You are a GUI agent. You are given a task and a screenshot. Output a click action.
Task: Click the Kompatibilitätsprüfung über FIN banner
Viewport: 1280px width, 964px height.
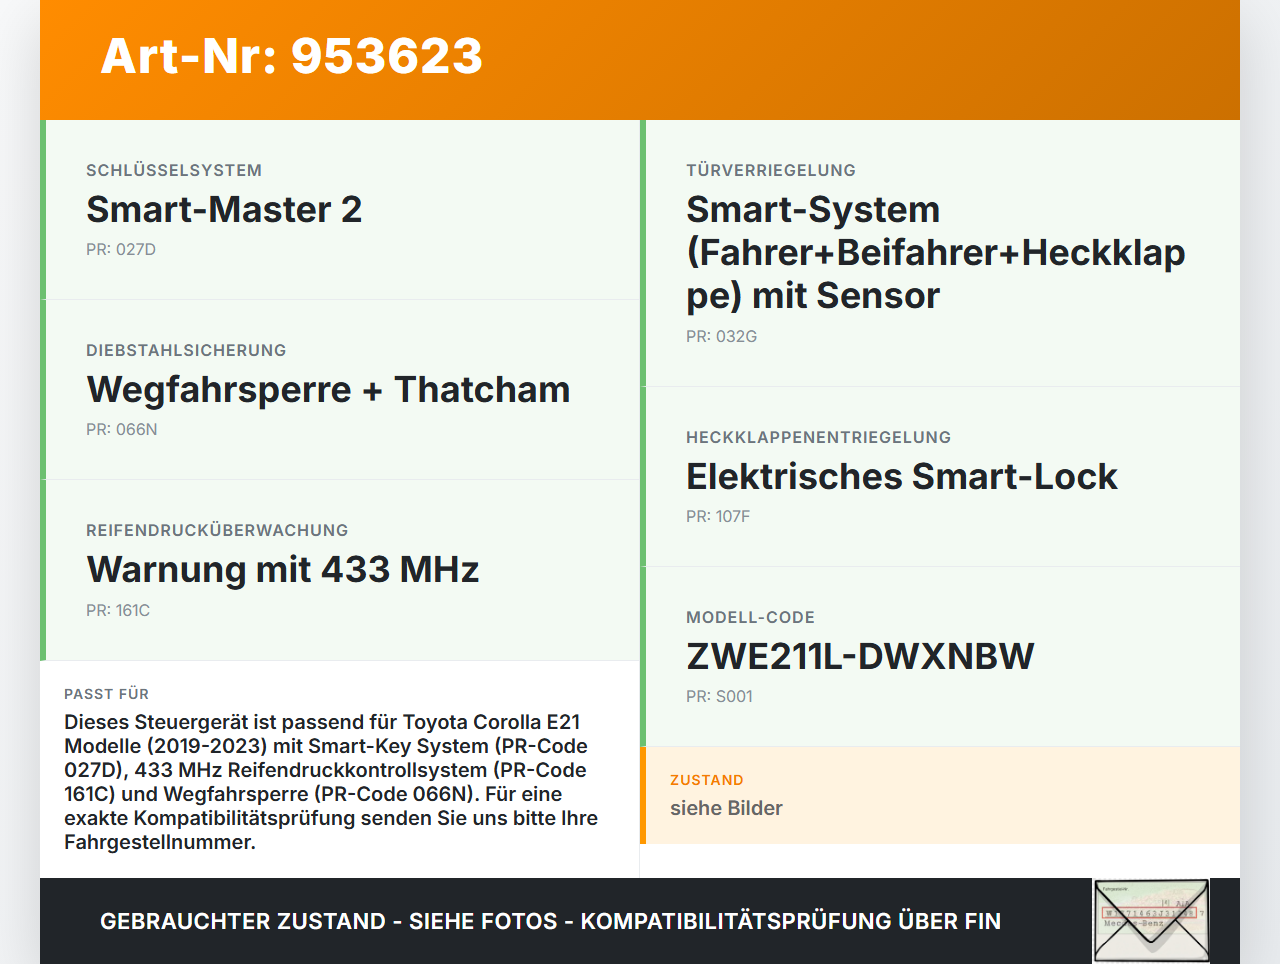(550, 921)
